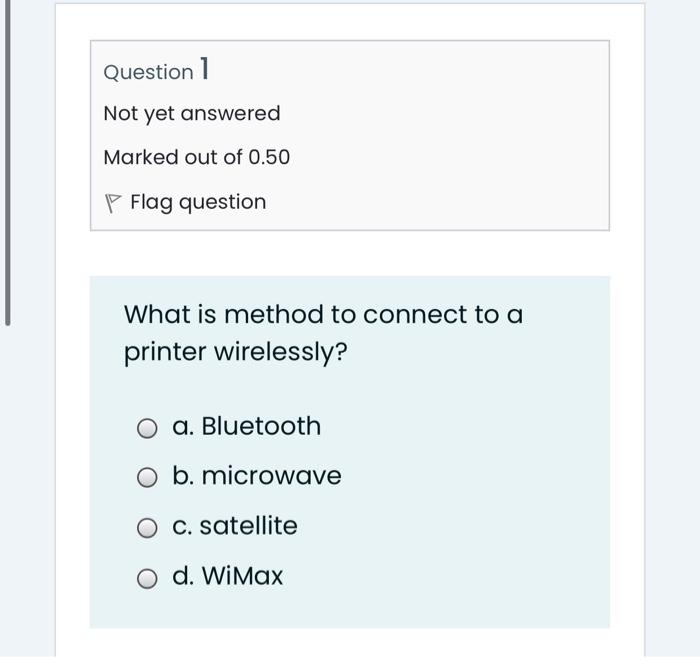Click the large number 1 in heading

(x=204, y=68)
